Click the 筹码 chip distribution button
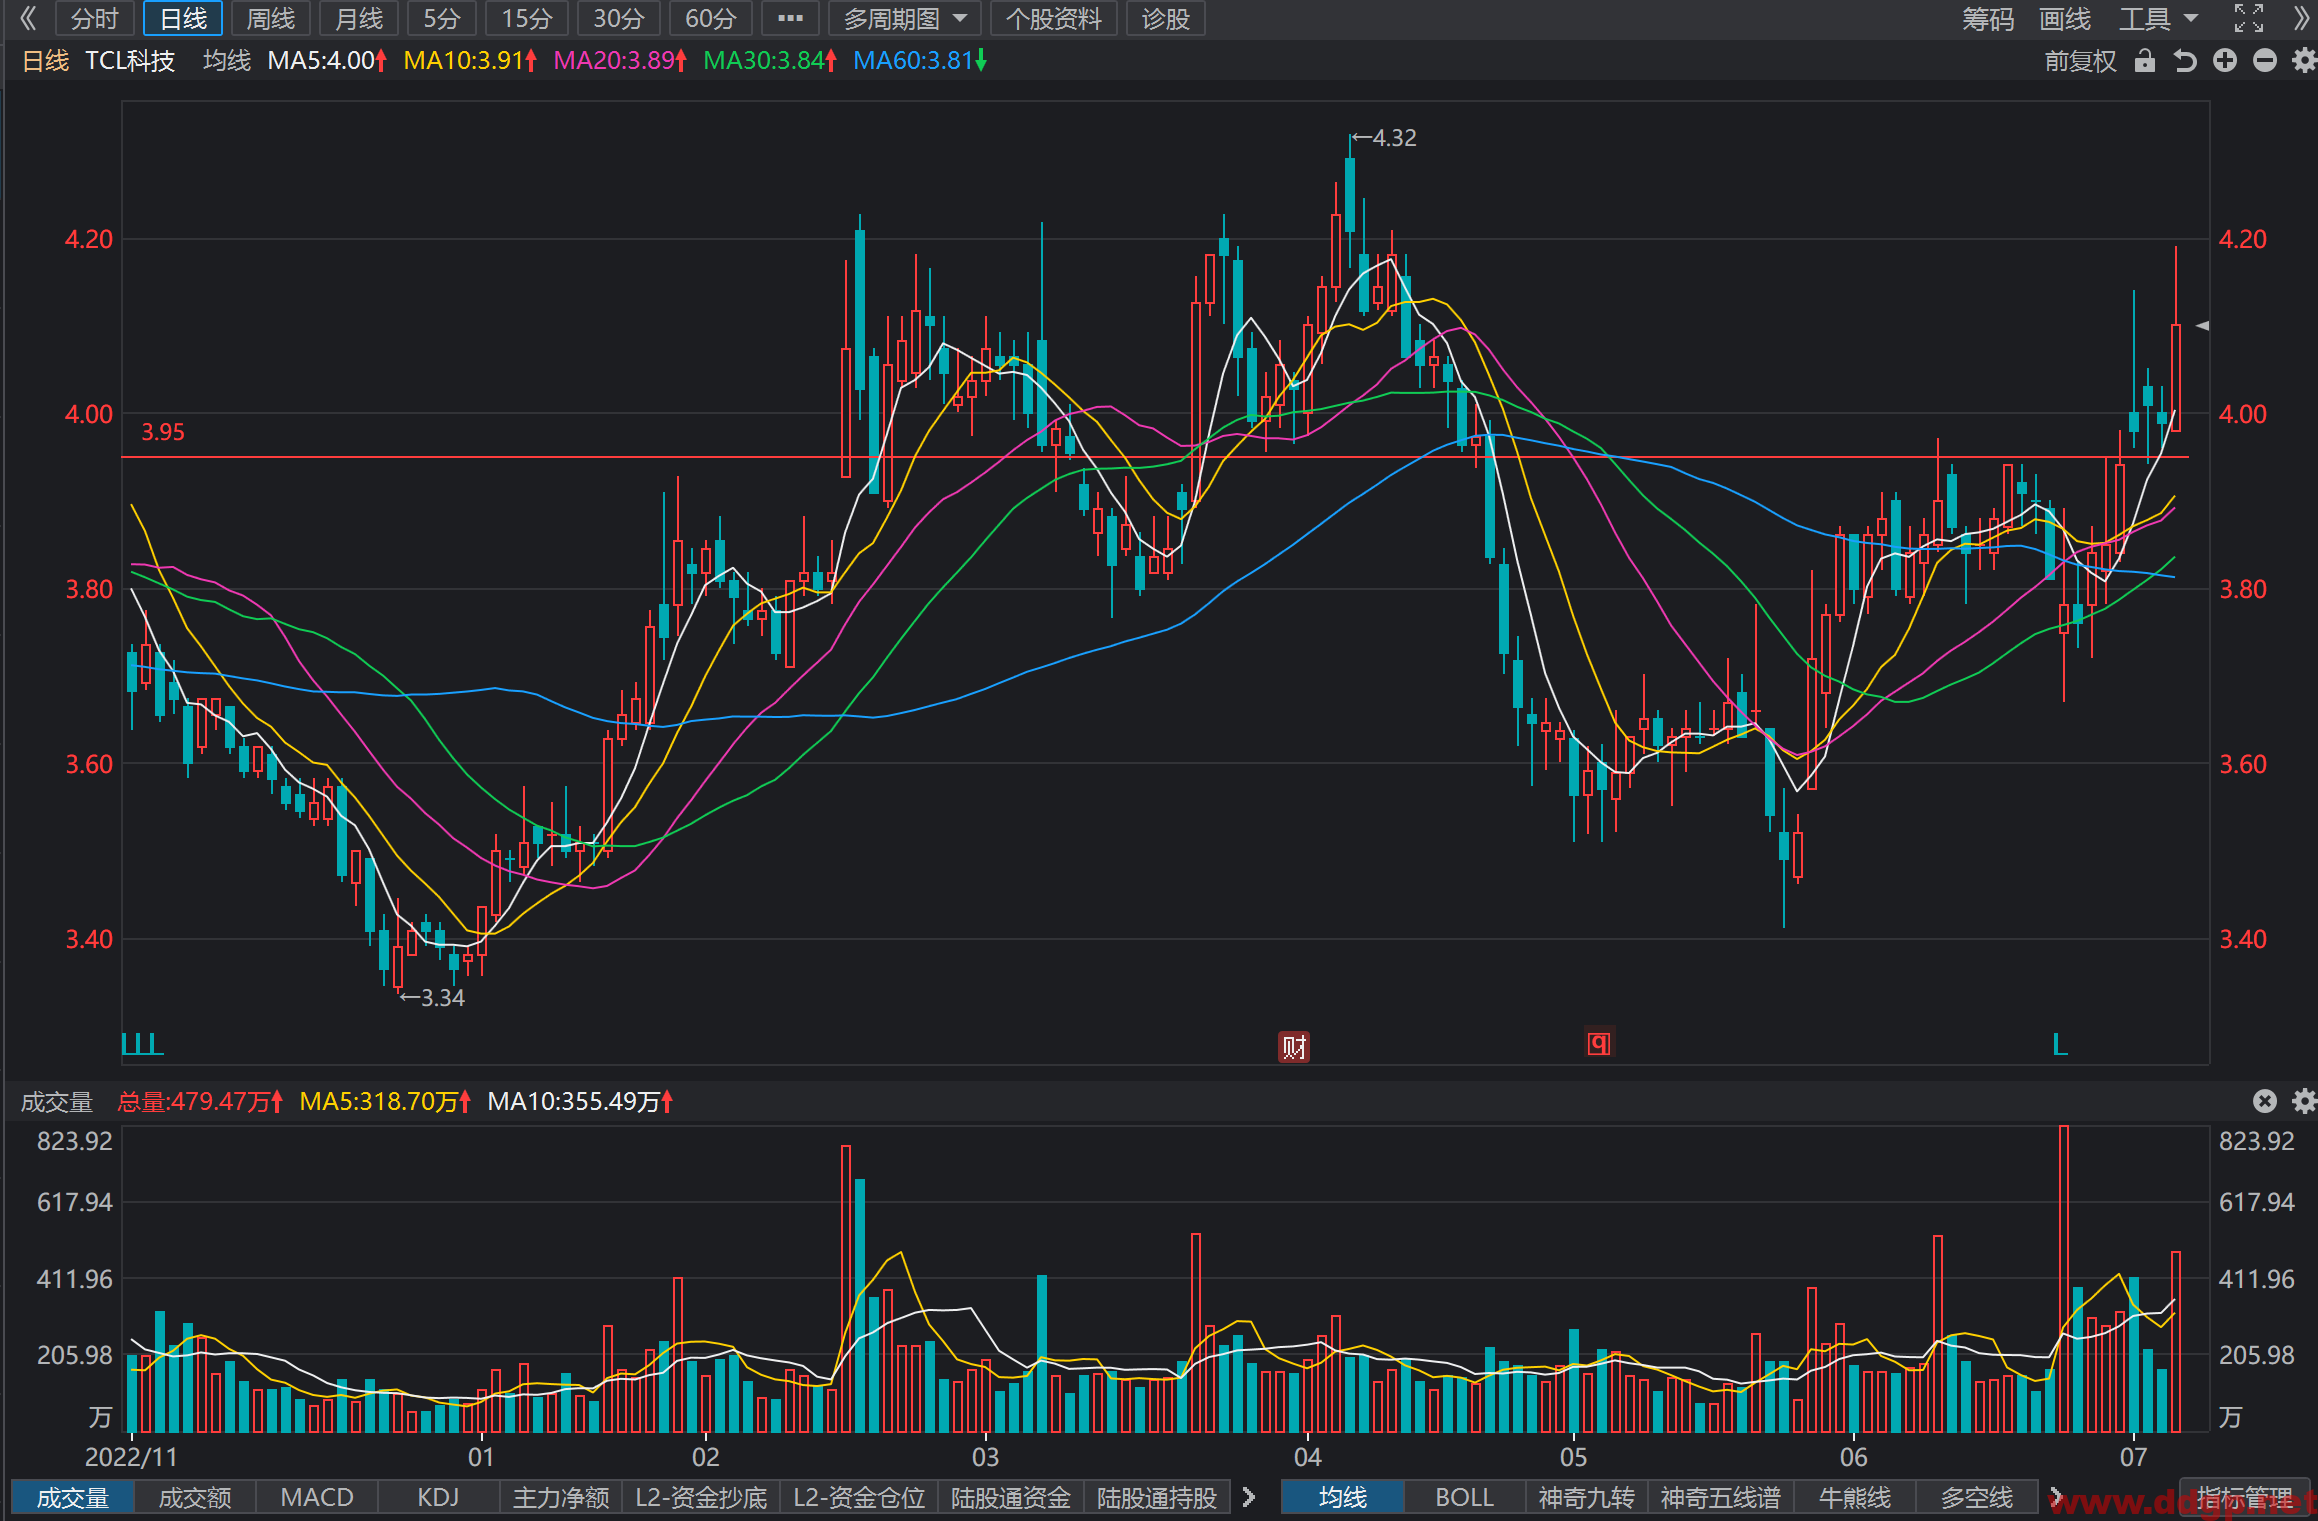The height and width of the screenshot is (1521, 2318). [1987, 18]
